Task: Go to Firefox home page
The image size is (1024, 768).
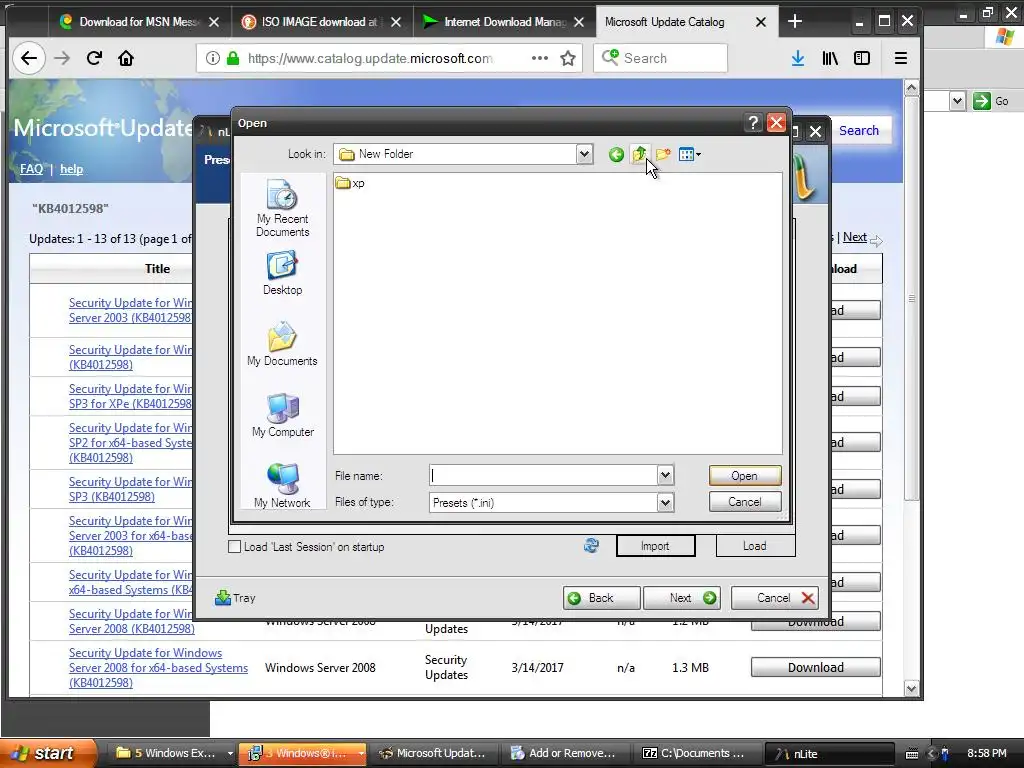Action: click(125, 58)
